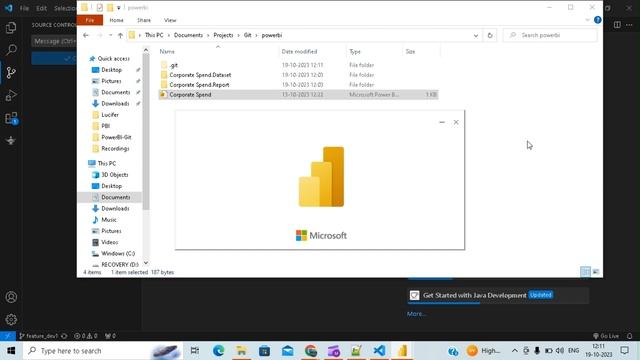Go back in File Explorer navigation
640x360 pixels.
pyautogui.click(x=86, y=36)
